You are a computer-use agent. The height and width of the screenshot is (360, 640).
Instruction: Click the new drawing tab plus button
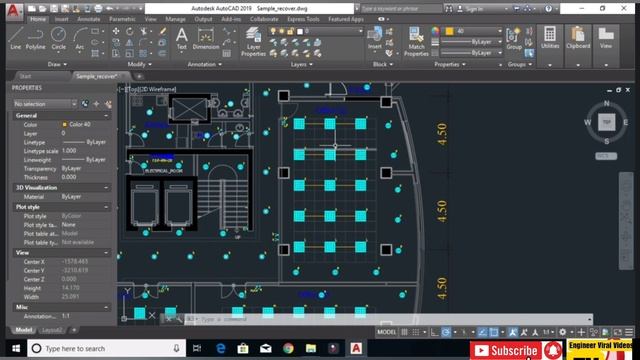tap(139, 76)
